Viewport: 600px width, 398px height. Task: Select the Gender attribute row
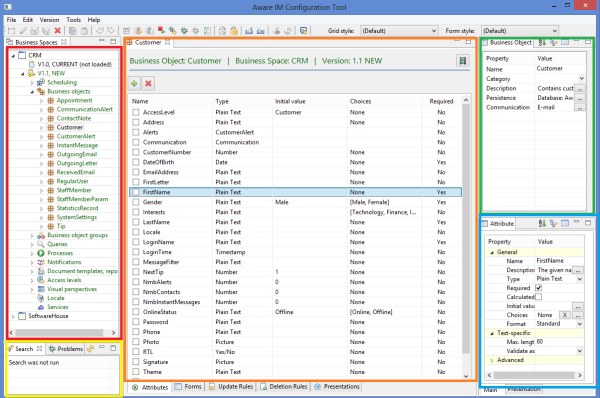[295, 202]
